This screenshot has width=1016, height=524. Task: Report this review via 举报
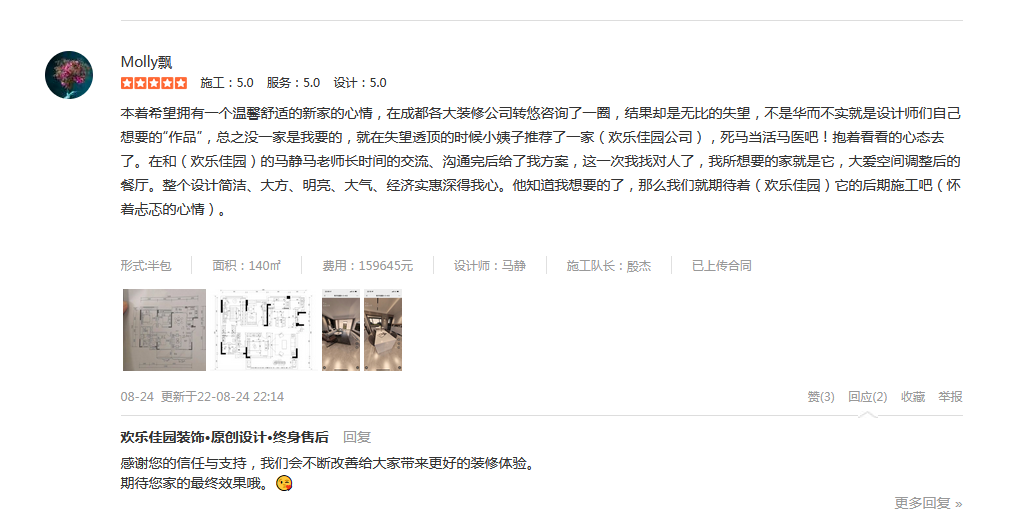(951, 396)
